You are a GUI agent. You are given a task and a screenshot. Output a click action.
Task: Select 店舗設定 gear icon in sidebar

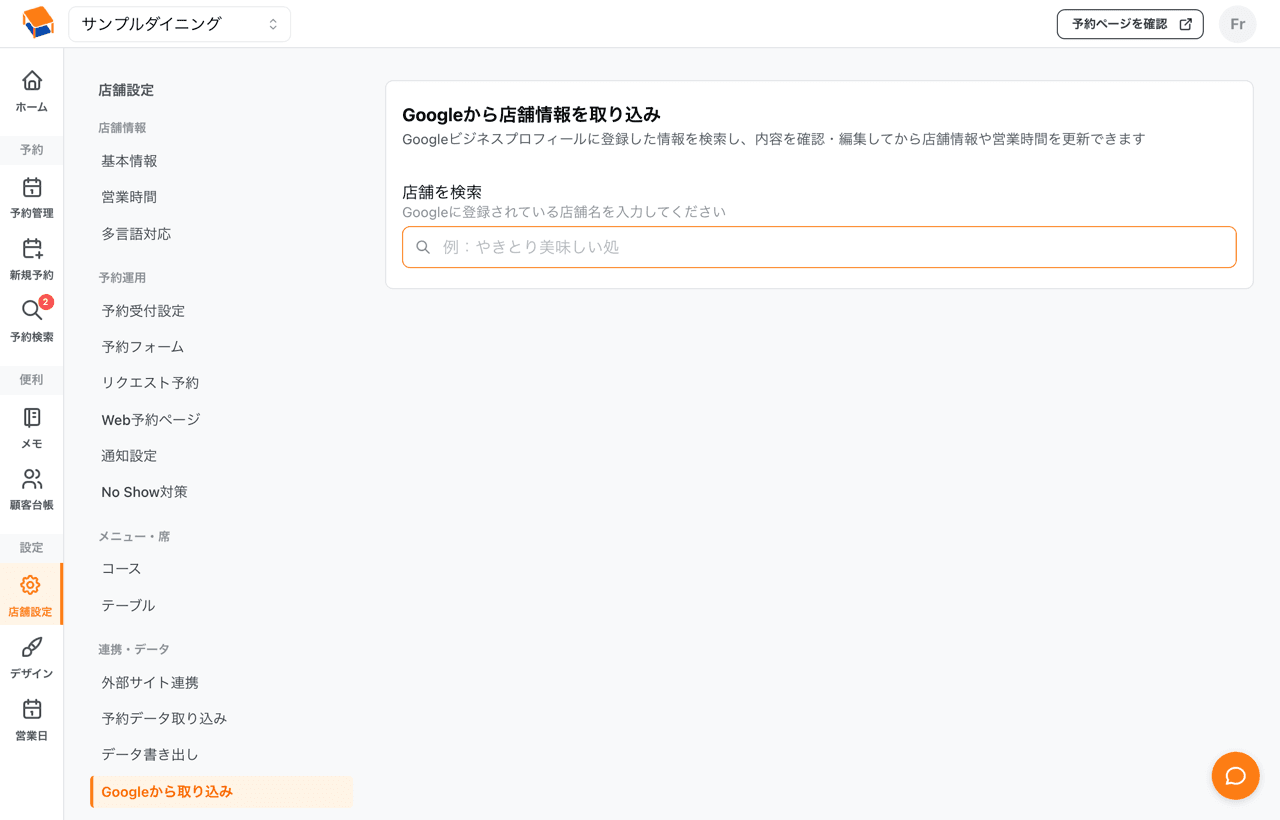[31, 585]
